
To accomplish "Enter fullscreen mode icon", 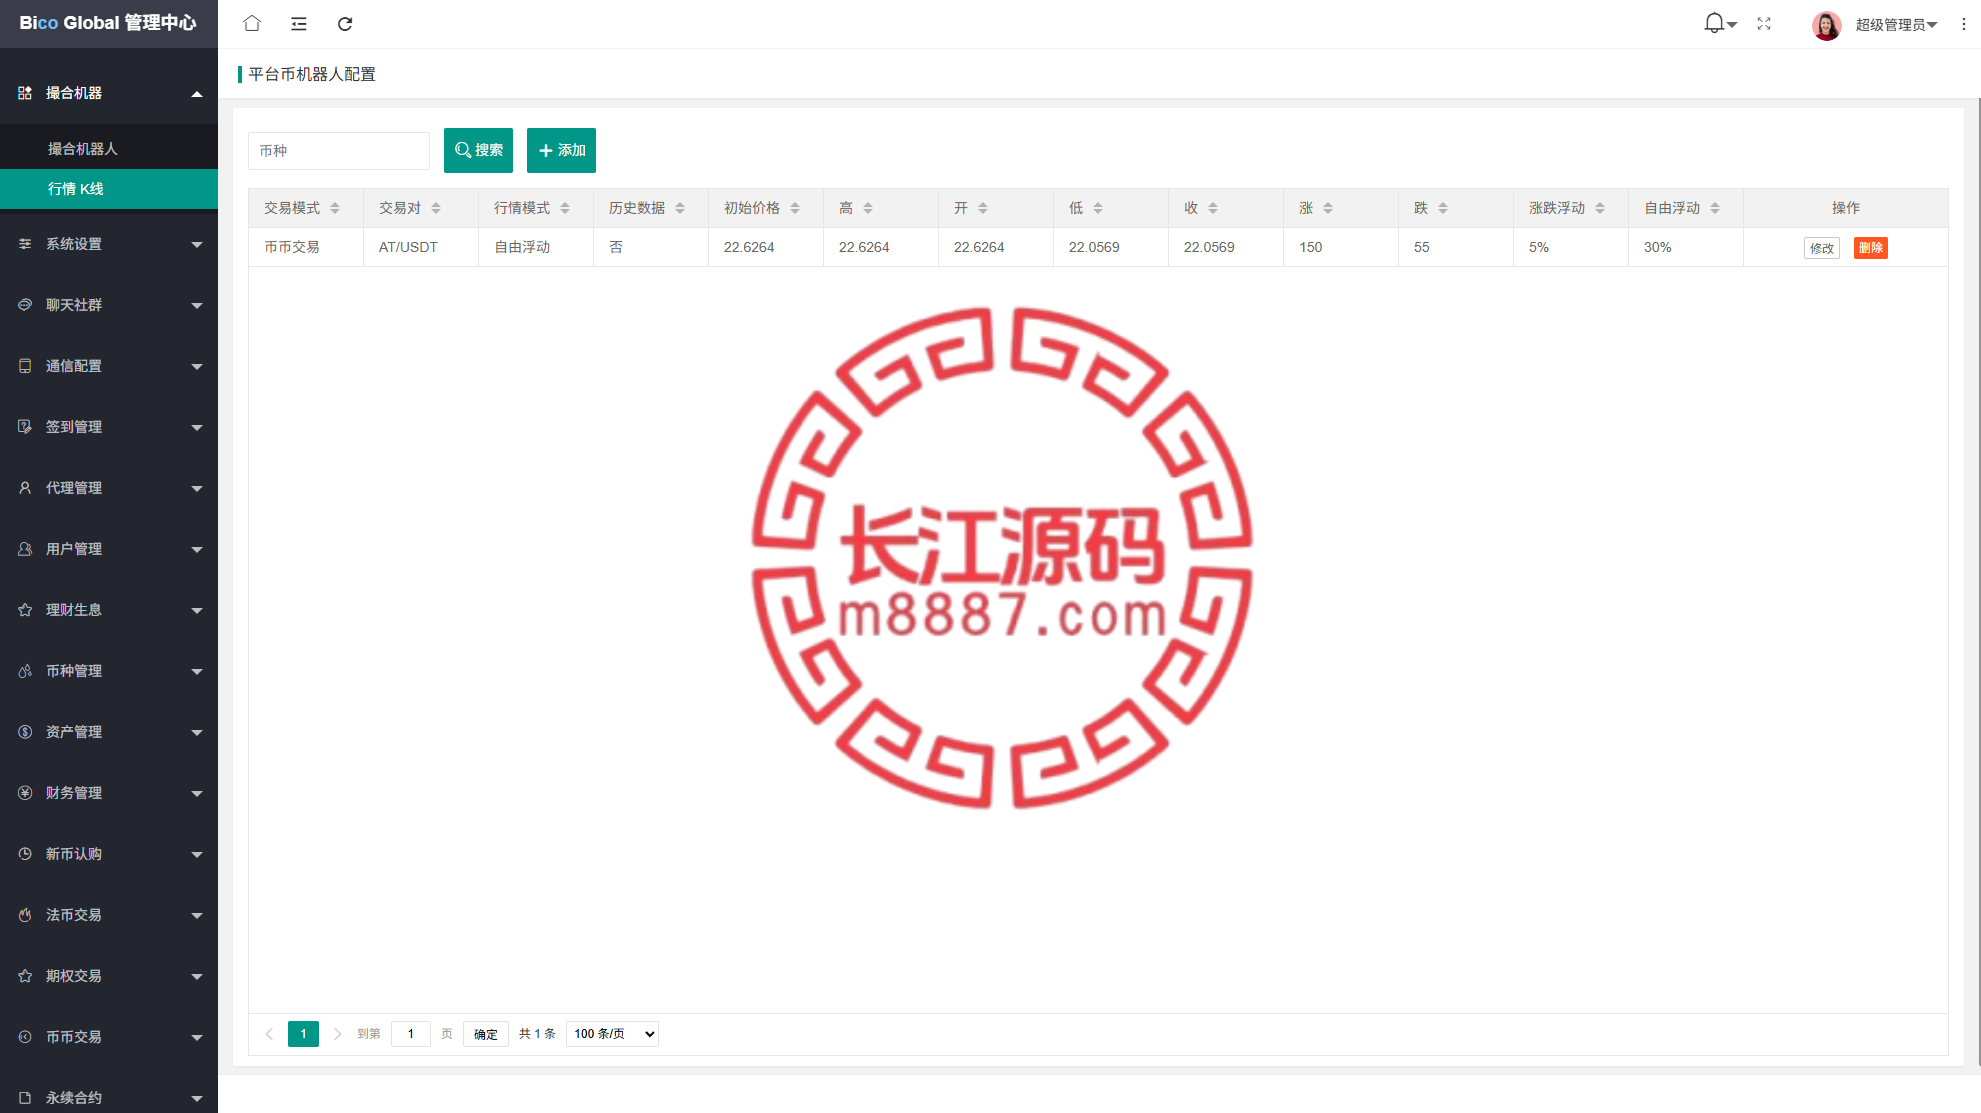I will click(1764, 23).
